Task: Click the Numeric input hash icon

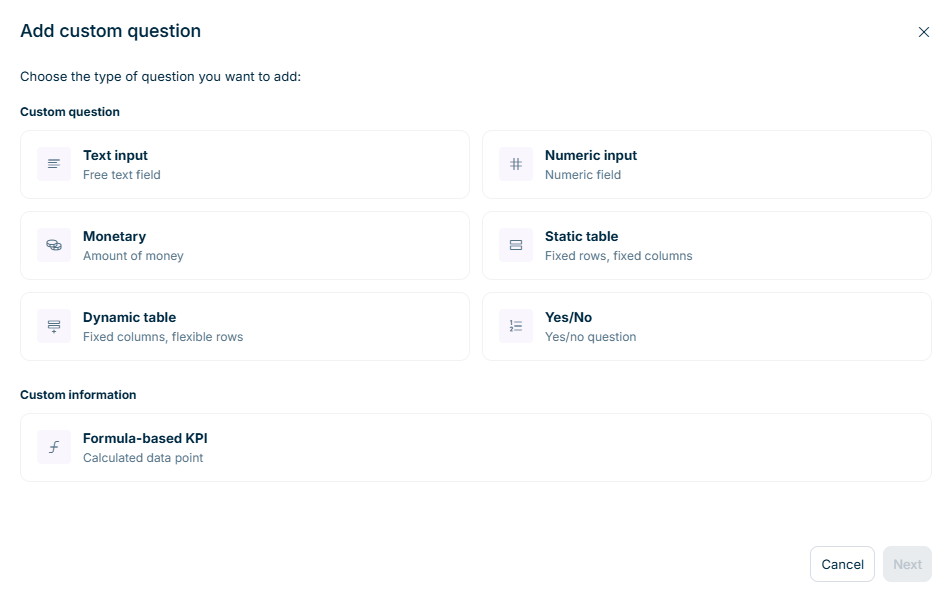Action: coord(516,164)
